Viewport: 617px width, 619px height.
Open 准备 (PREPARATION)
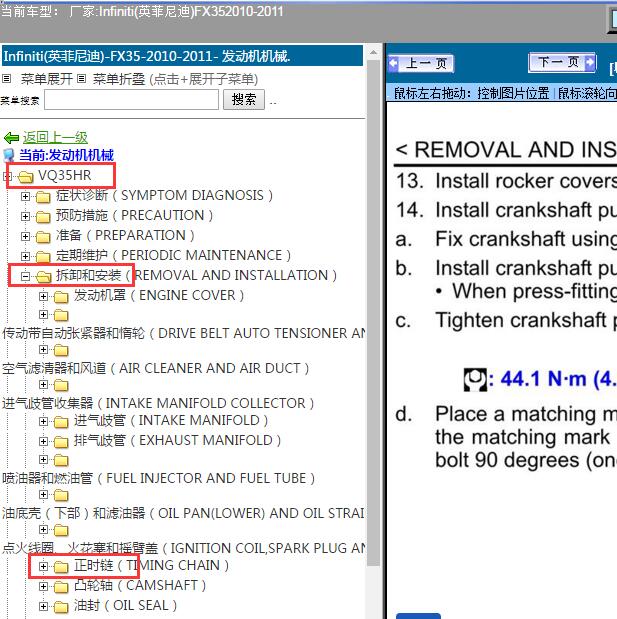[125, 235]
